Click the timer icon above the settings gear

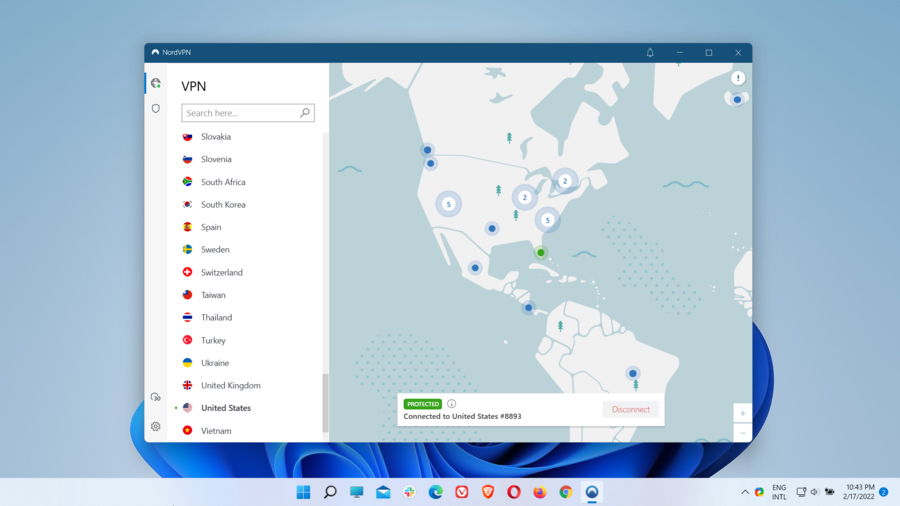tap(155, 398)
